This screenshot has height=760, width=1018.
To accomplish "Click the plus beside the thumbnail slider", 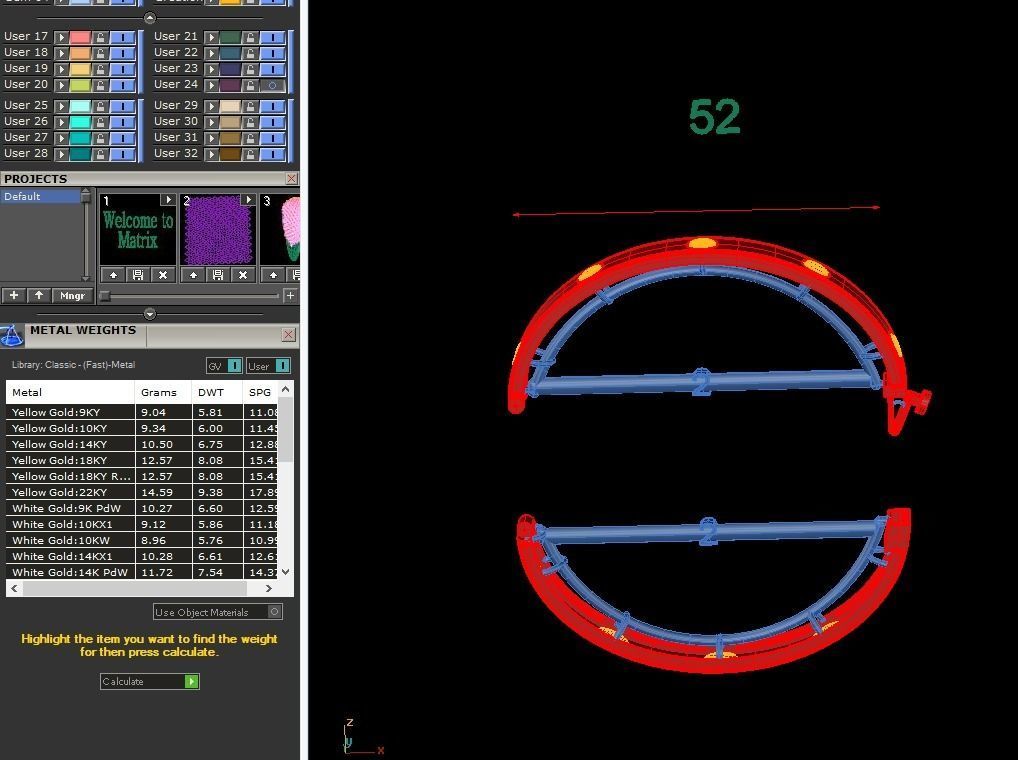I will (x=290, y=296).
